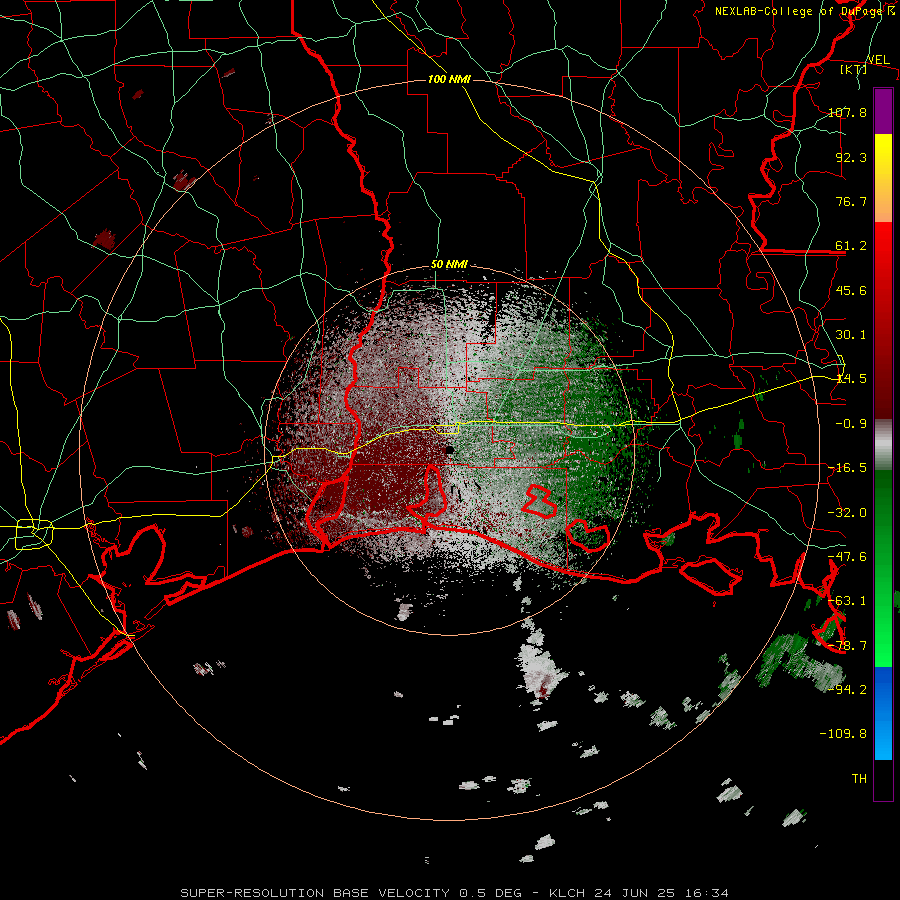Click the black radar site dot at map center
This screenshot has height=900, width=900.
(450, 449)
